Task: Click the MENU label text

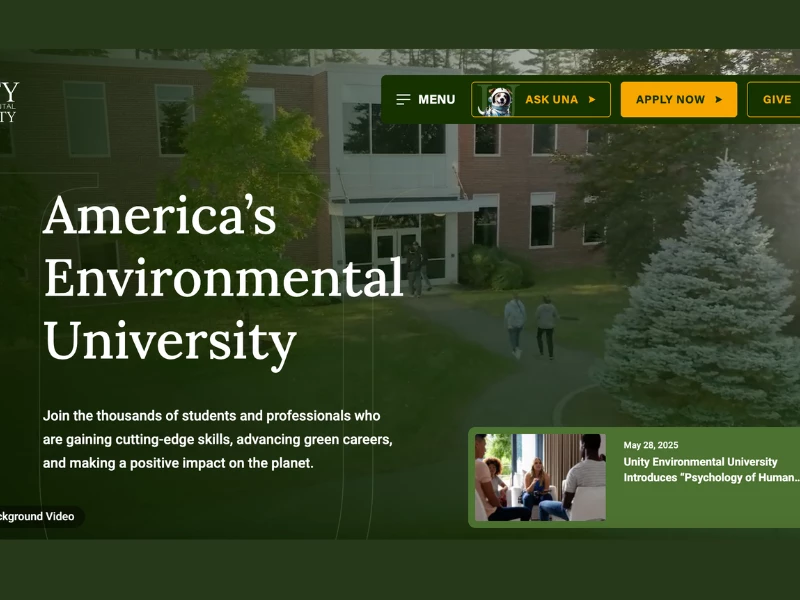Action: tap(437, 99)
